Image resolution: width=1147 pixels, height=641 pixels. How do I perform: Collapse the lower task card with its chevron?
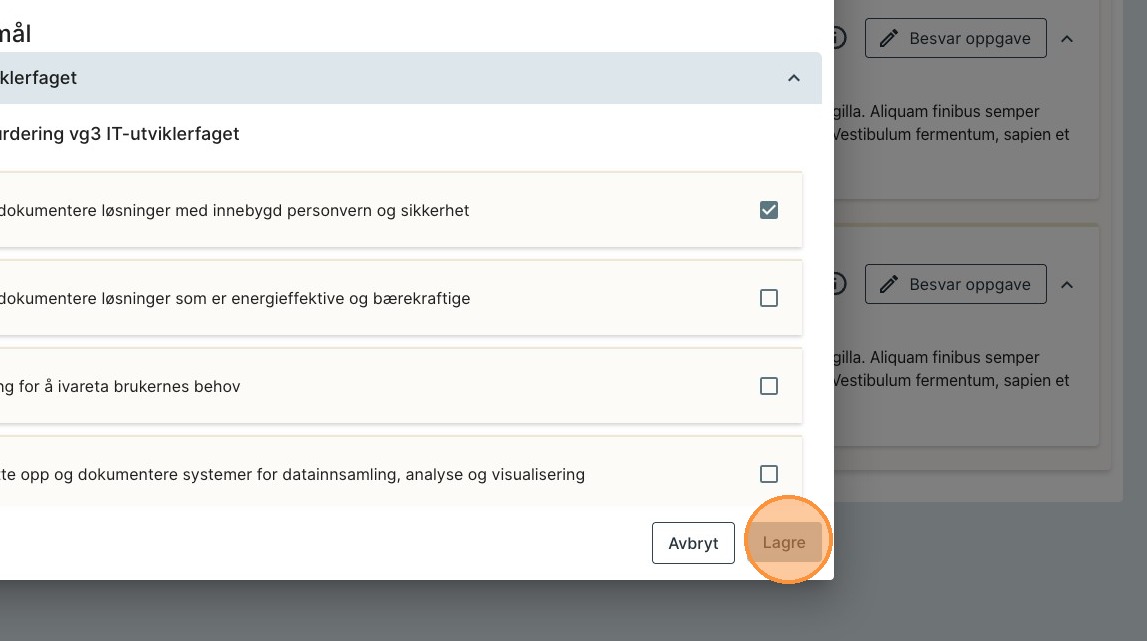click(x=1067, y=285)
